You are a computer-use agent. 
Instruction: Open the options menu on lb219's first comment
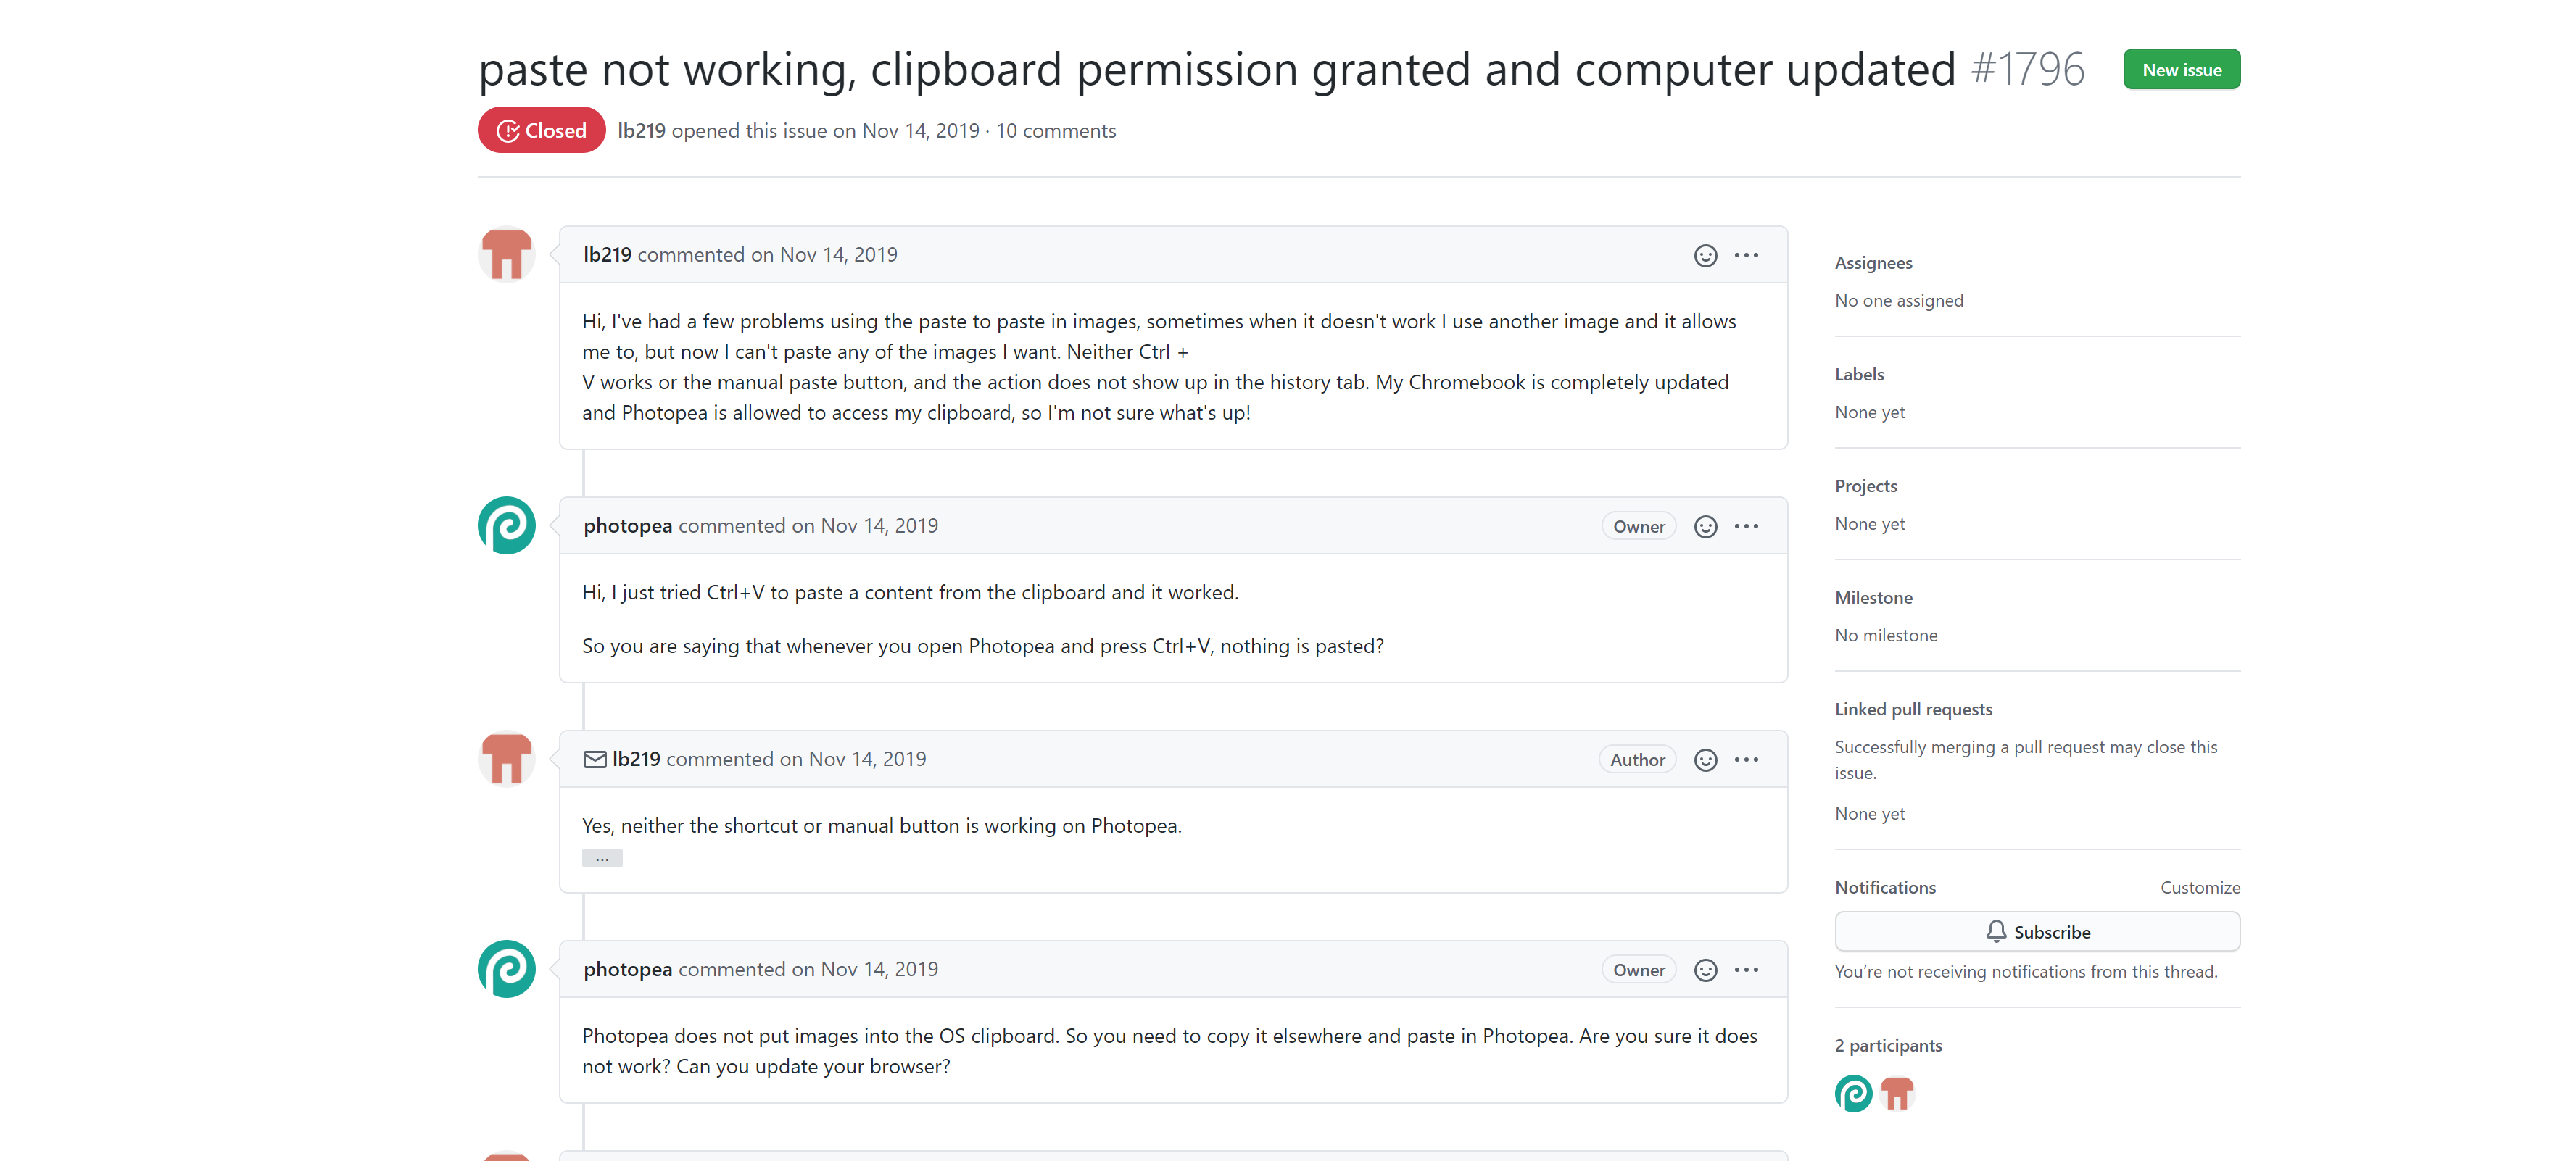tap(1747, 255)
